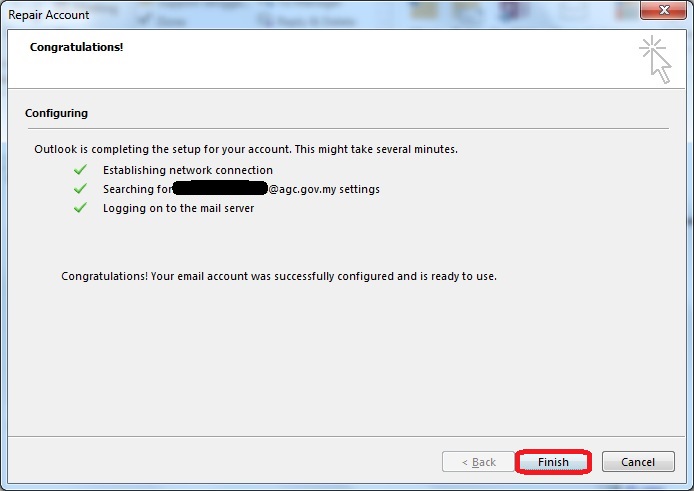Click the 'Outlook is completing the setup' text

(x=245, y=149)
